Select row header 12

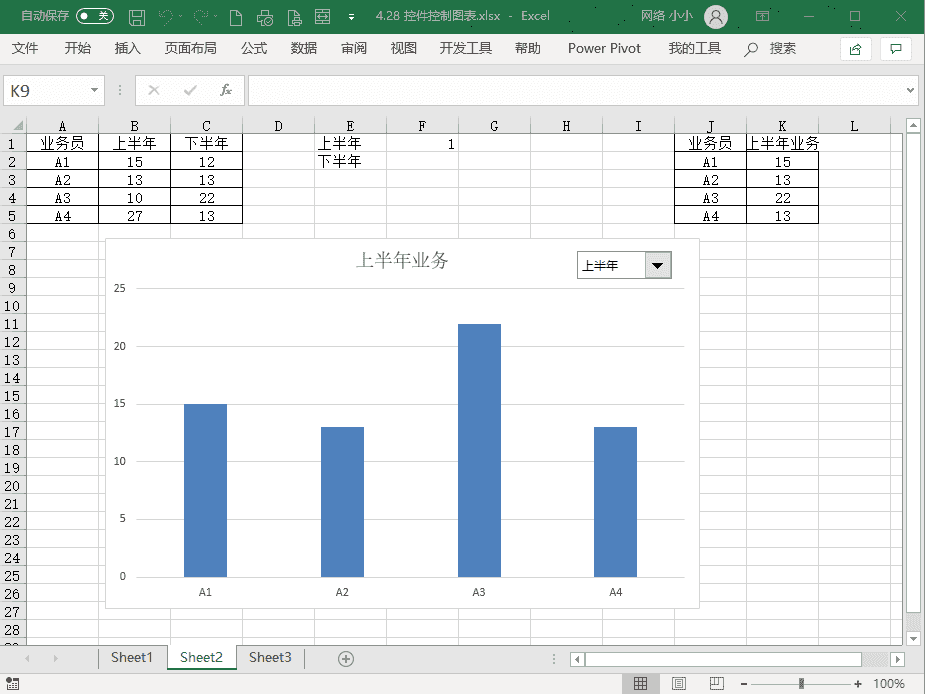[x=12, y=342]
